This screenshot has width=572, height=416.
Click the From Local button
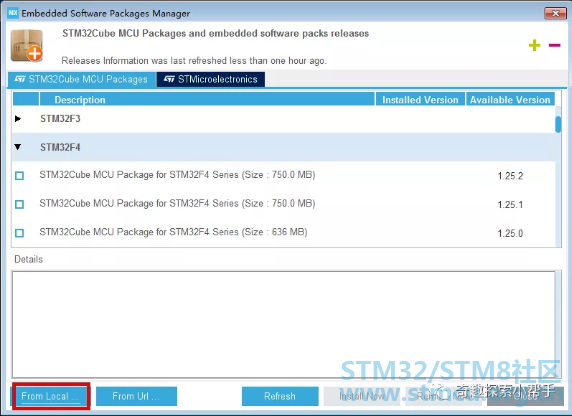pyautogui.click(x=51, y=396)
